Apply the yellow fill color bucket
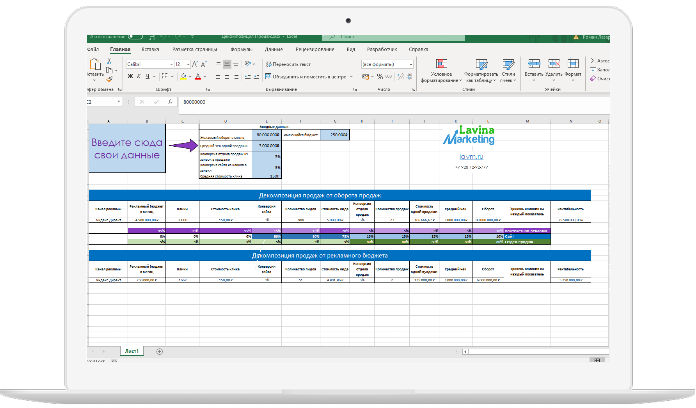 tap(183, 77)
